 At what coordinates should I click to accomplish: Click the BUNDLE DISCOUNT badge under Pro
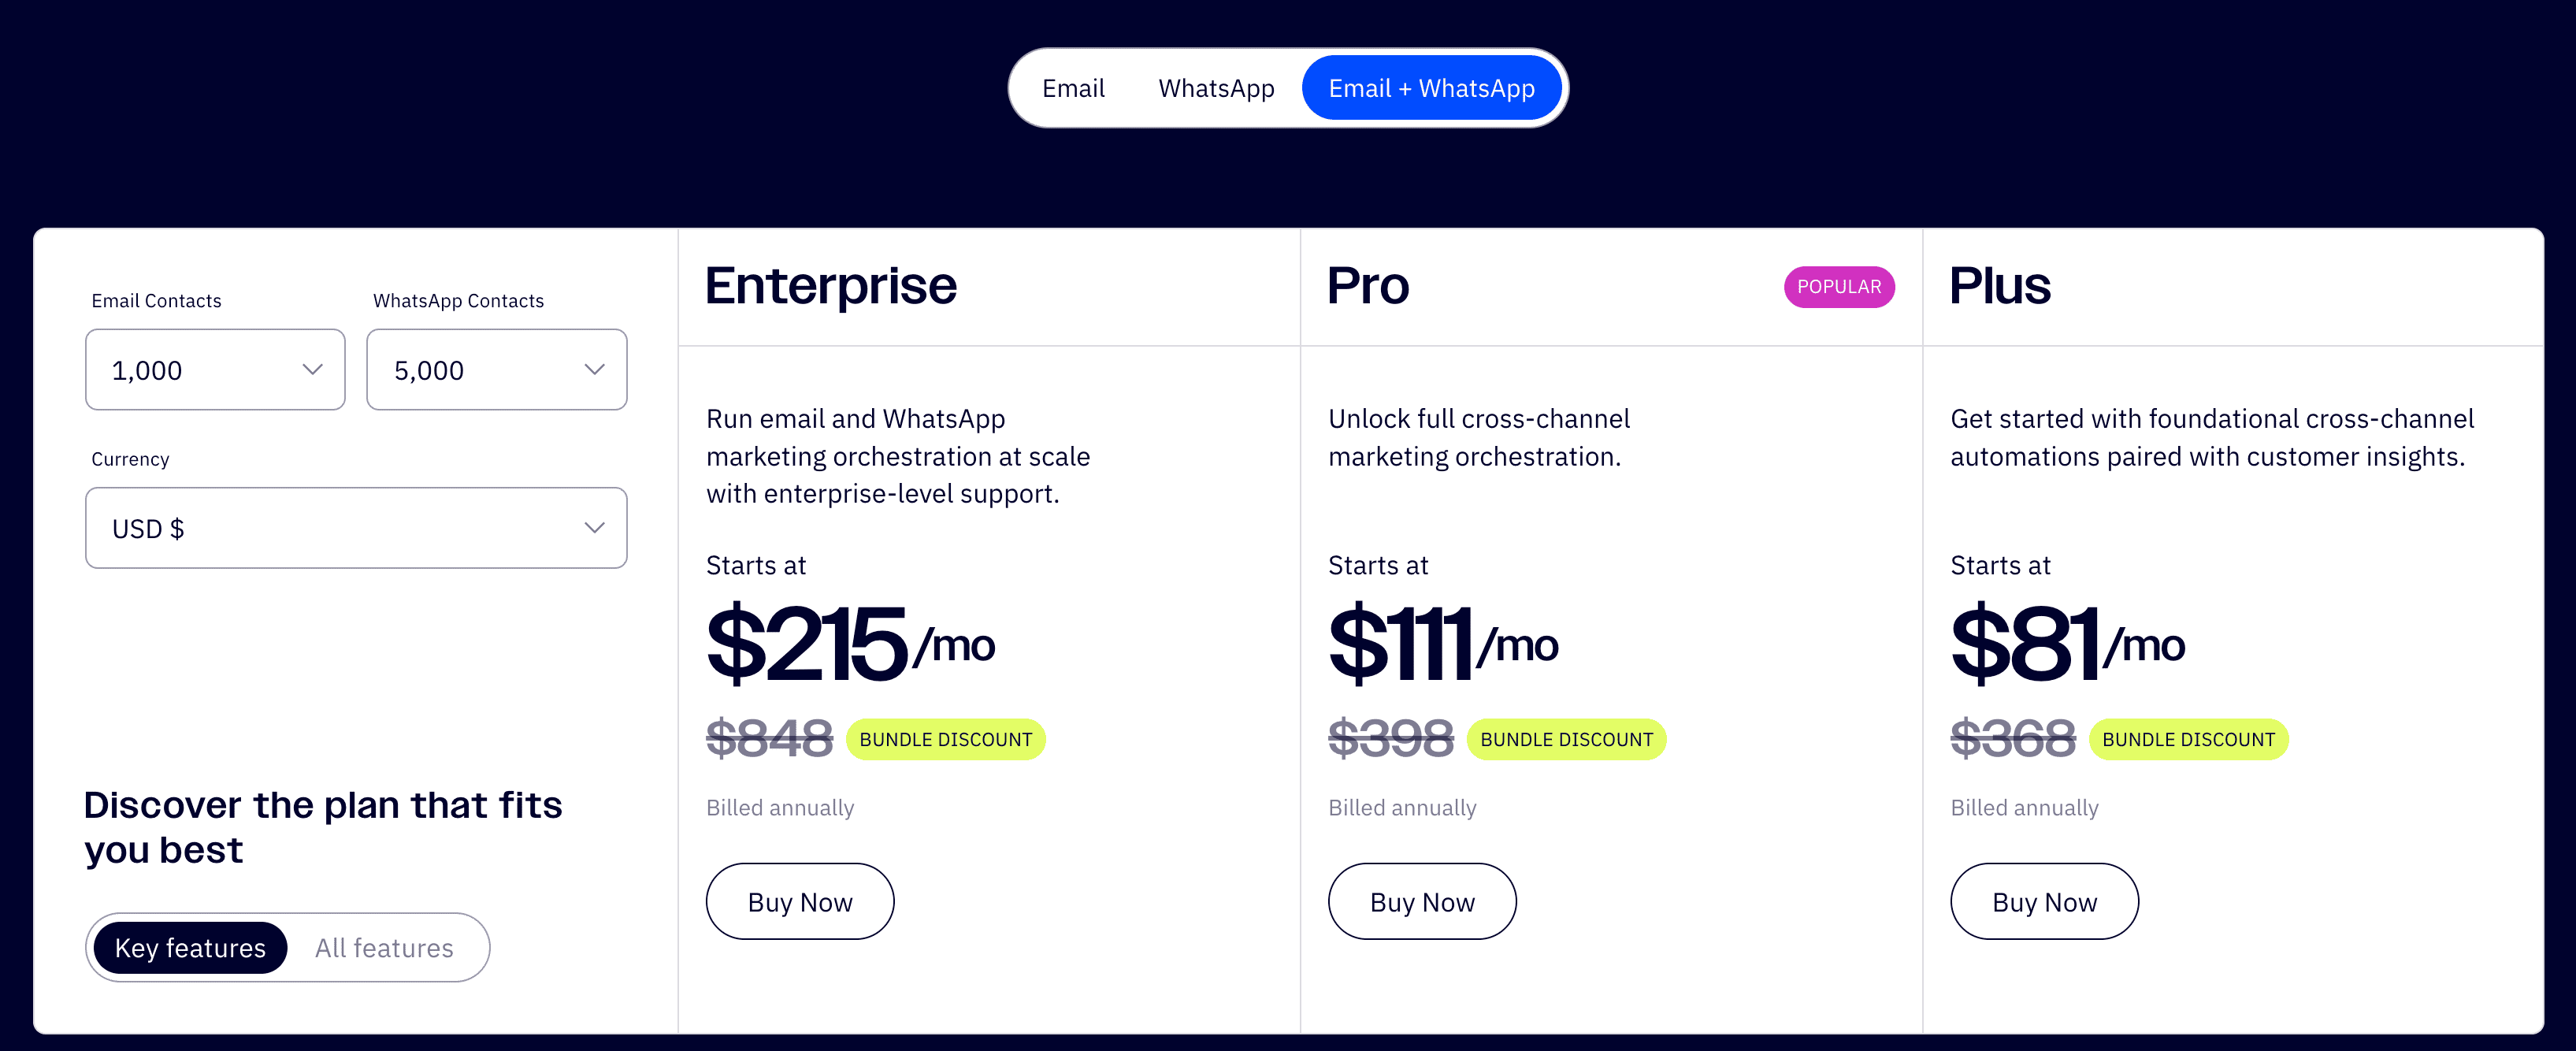(1566, 740)
